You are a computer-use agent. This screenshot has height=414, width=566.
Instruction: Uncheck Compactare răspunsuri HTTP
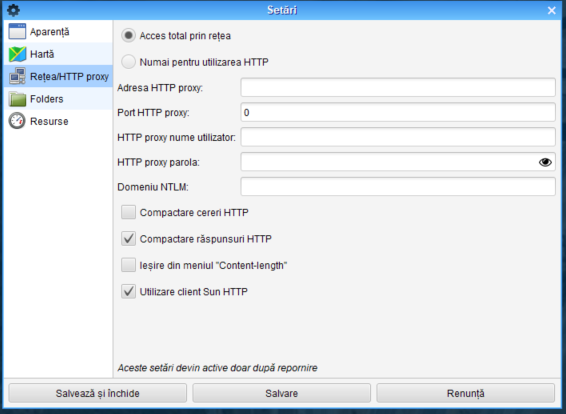coord(128,239)
